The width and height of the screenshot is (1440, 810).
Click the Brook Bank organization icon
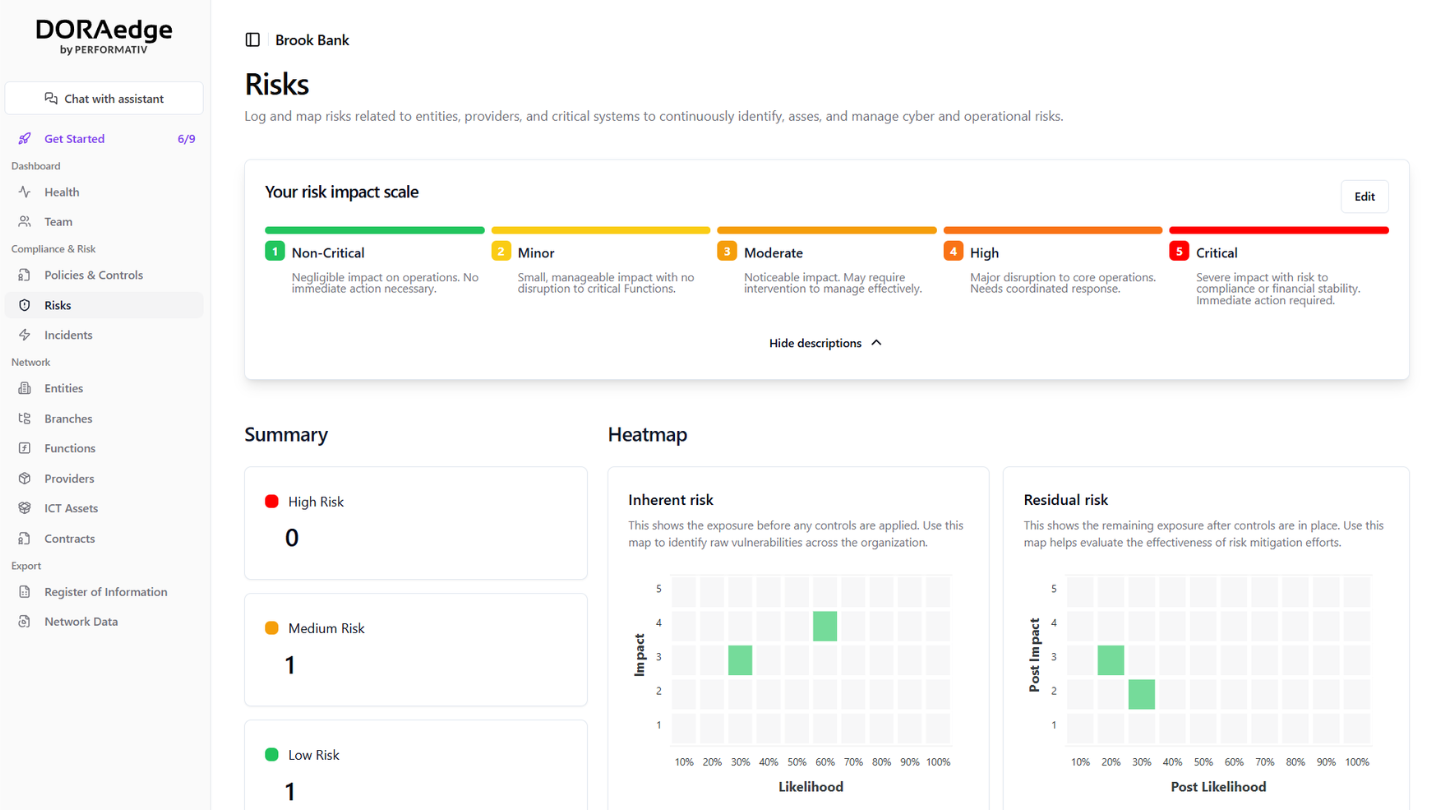(250, 39)
